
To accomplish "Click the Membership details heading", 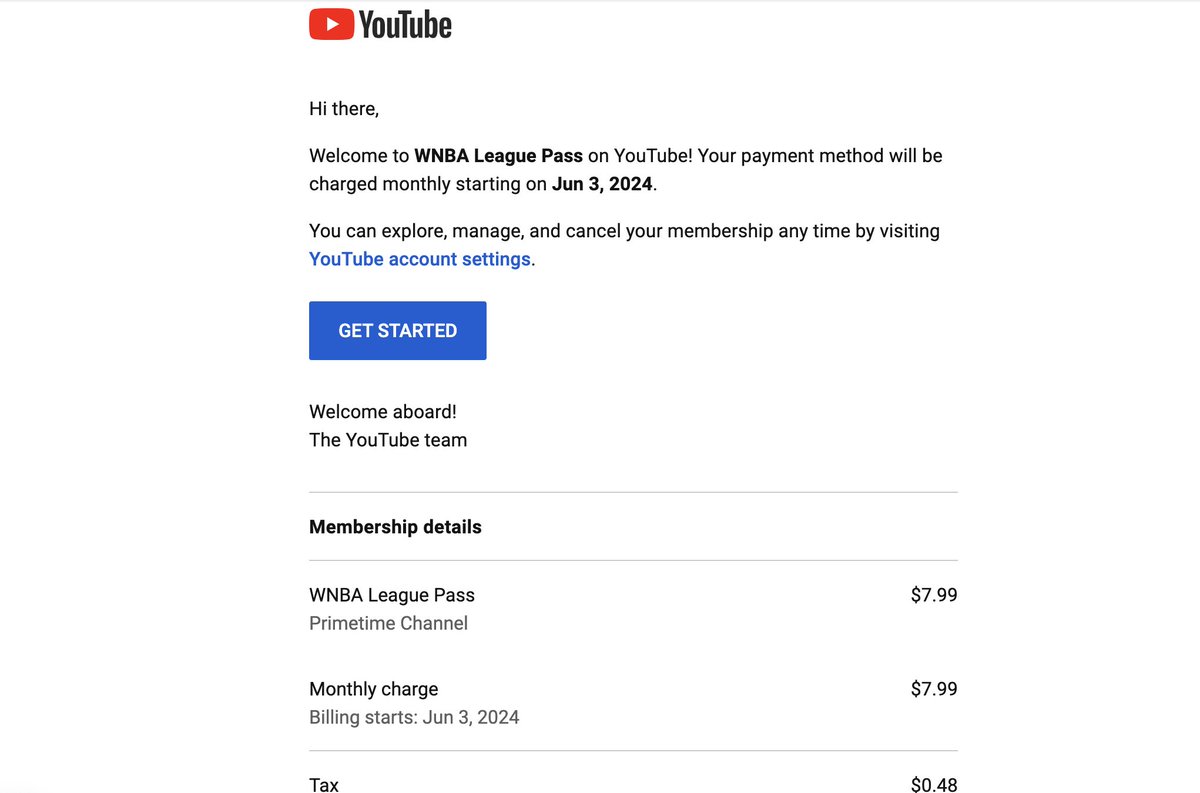I will (x=395, y=527).
